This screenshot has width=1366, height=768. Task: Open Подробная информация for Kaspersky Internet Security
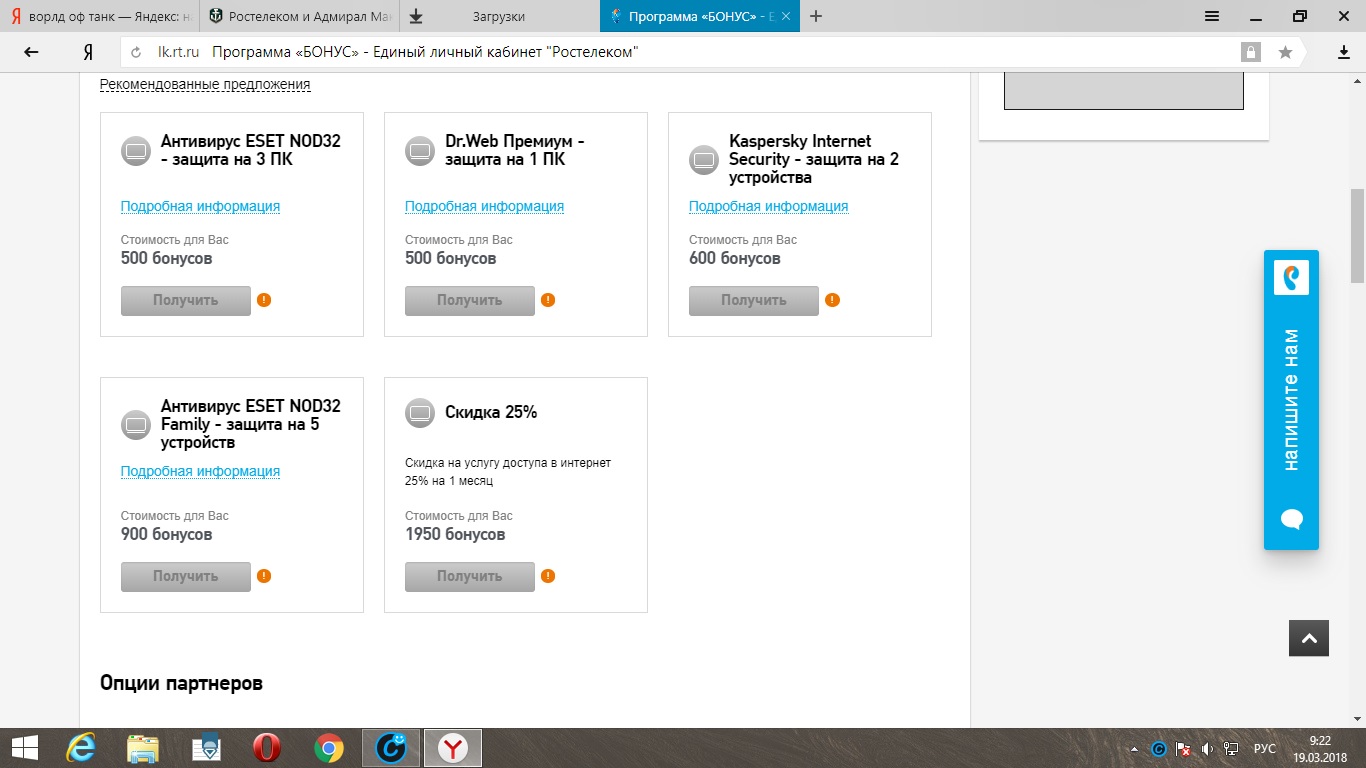[768, 206]
